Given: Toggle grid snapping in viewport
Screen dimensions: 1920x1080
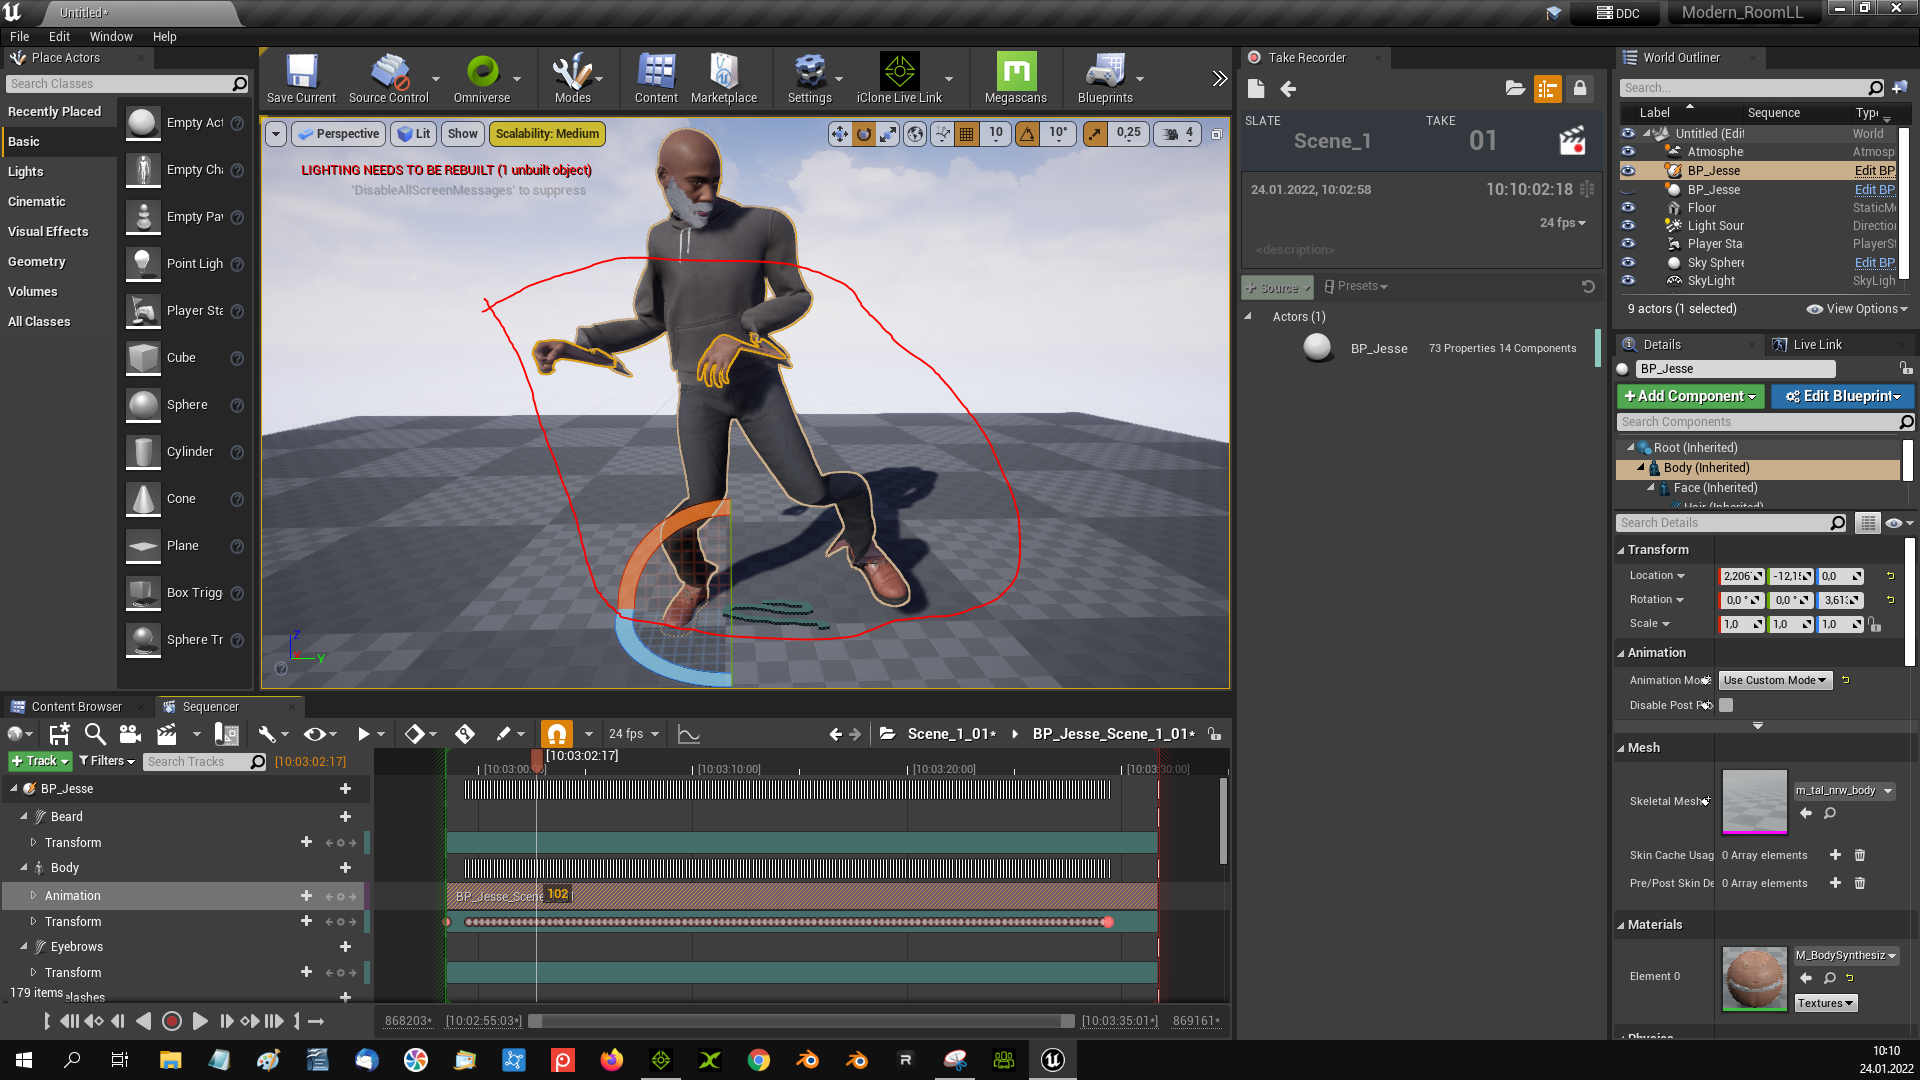Looking at the screenshot, I should (967, 134).
